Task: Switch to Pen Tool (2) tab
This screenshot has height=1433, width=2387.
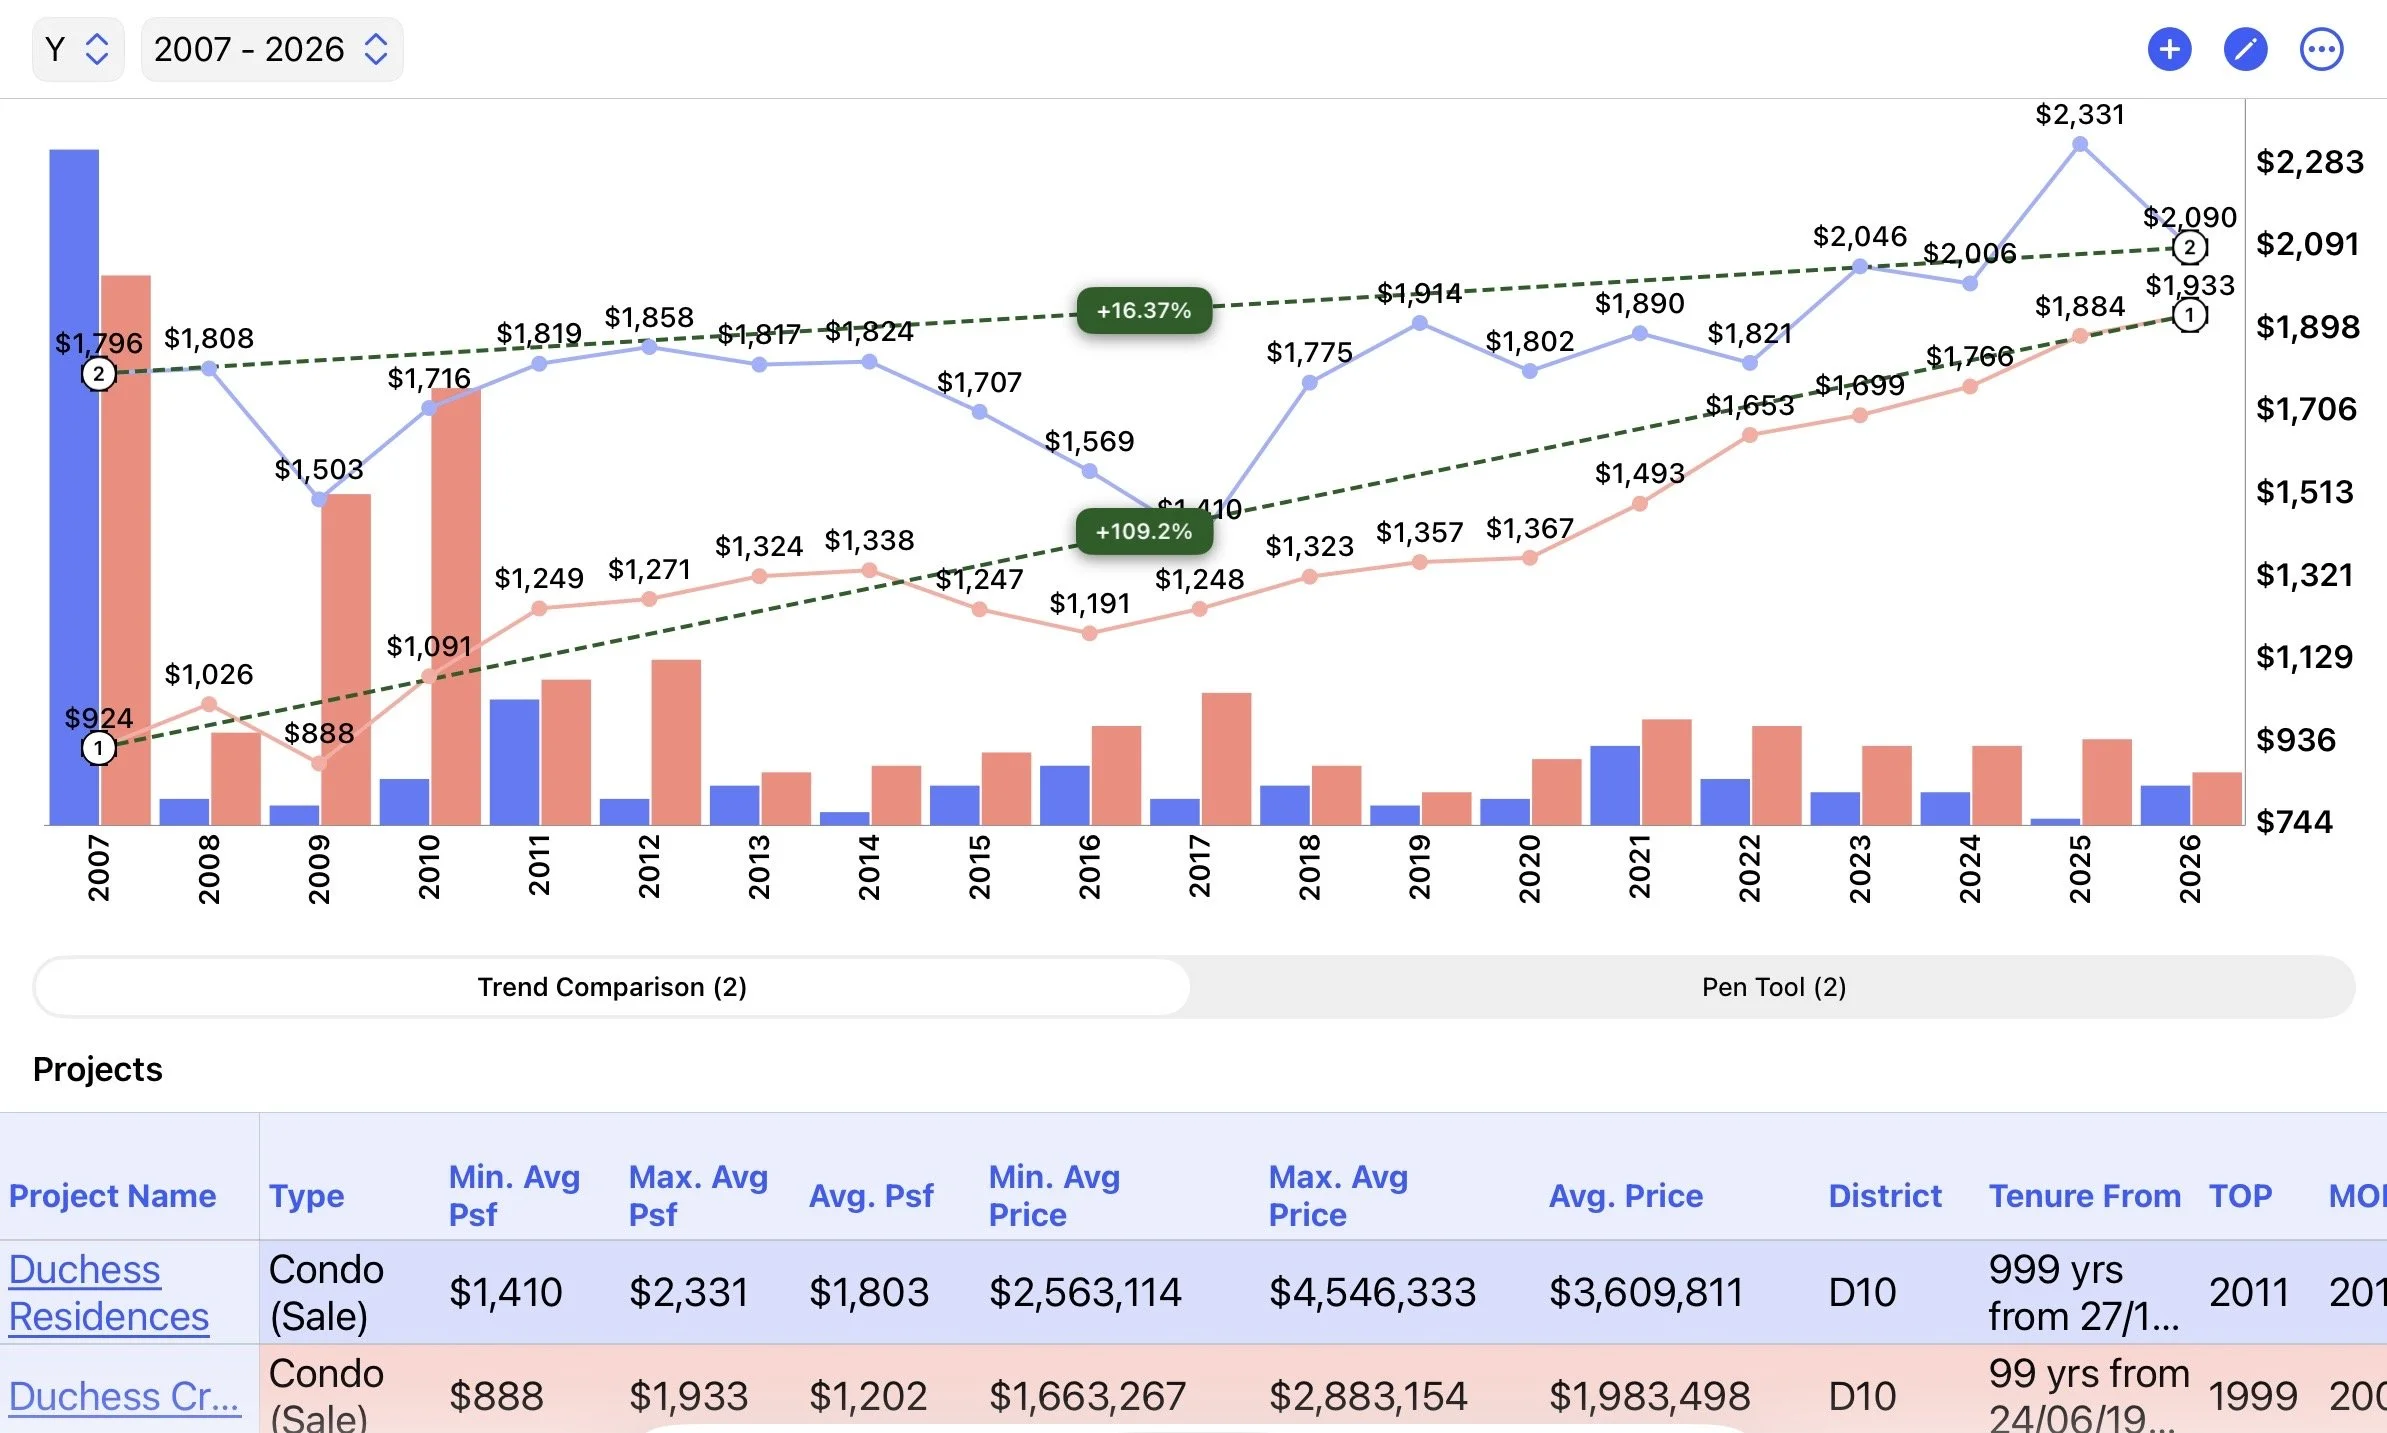Action: pyautogui.click(x=1773, y=987)
